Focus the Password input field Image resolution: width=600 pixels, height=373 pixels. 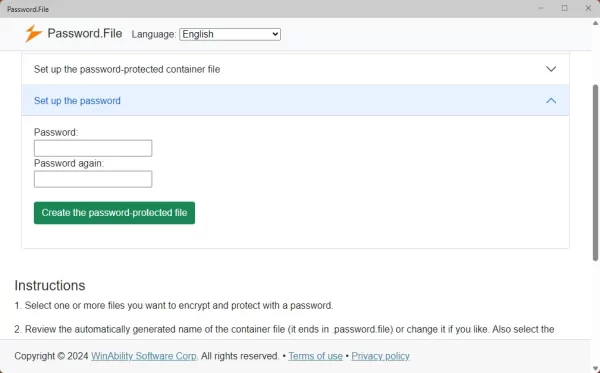point(93,148)
